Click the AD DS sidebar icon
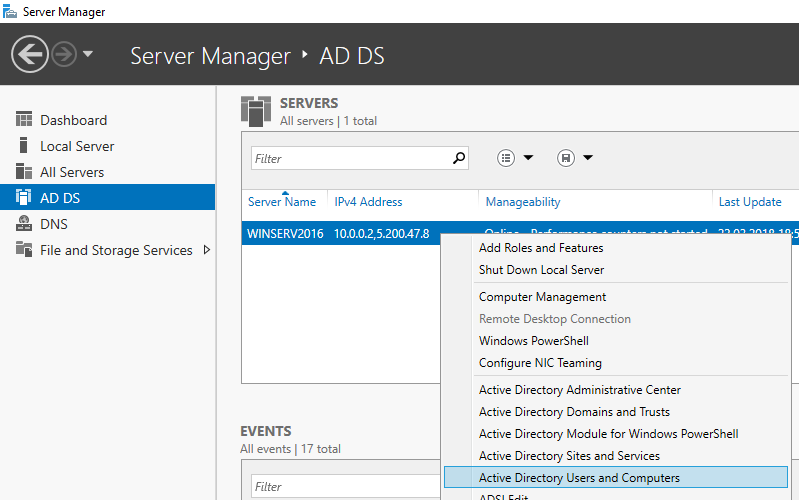 (x=23, y=197)
